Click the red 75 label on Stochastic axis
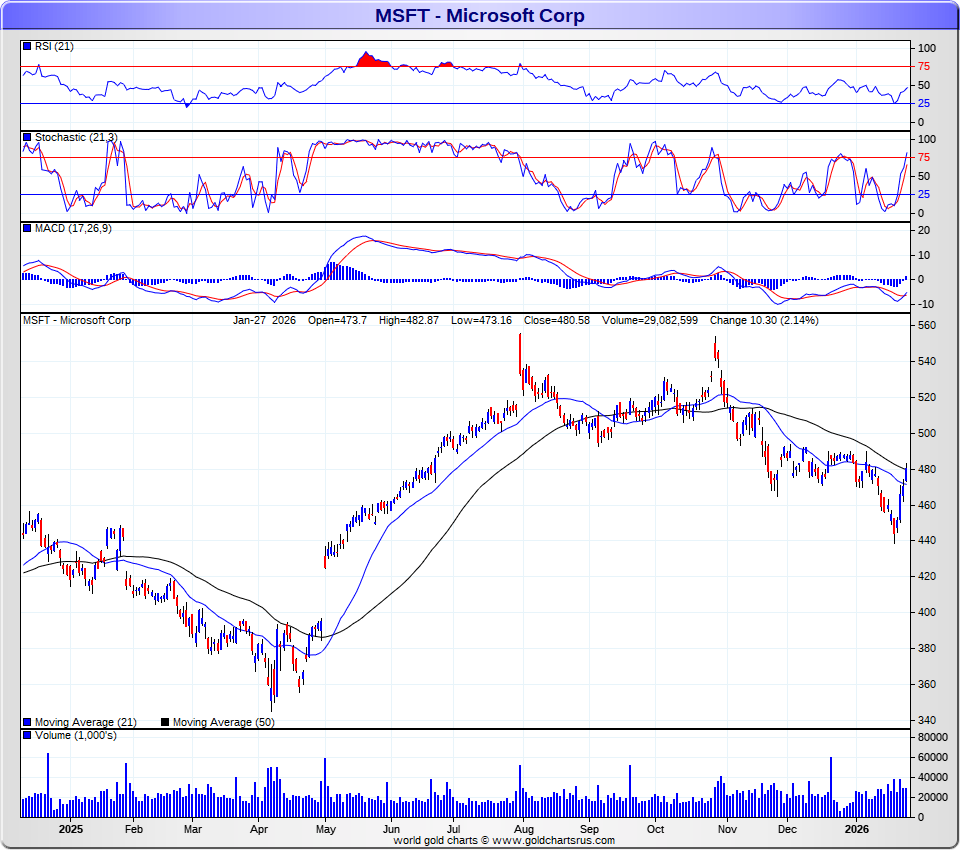960x850 pixels. tap(924, 158)
